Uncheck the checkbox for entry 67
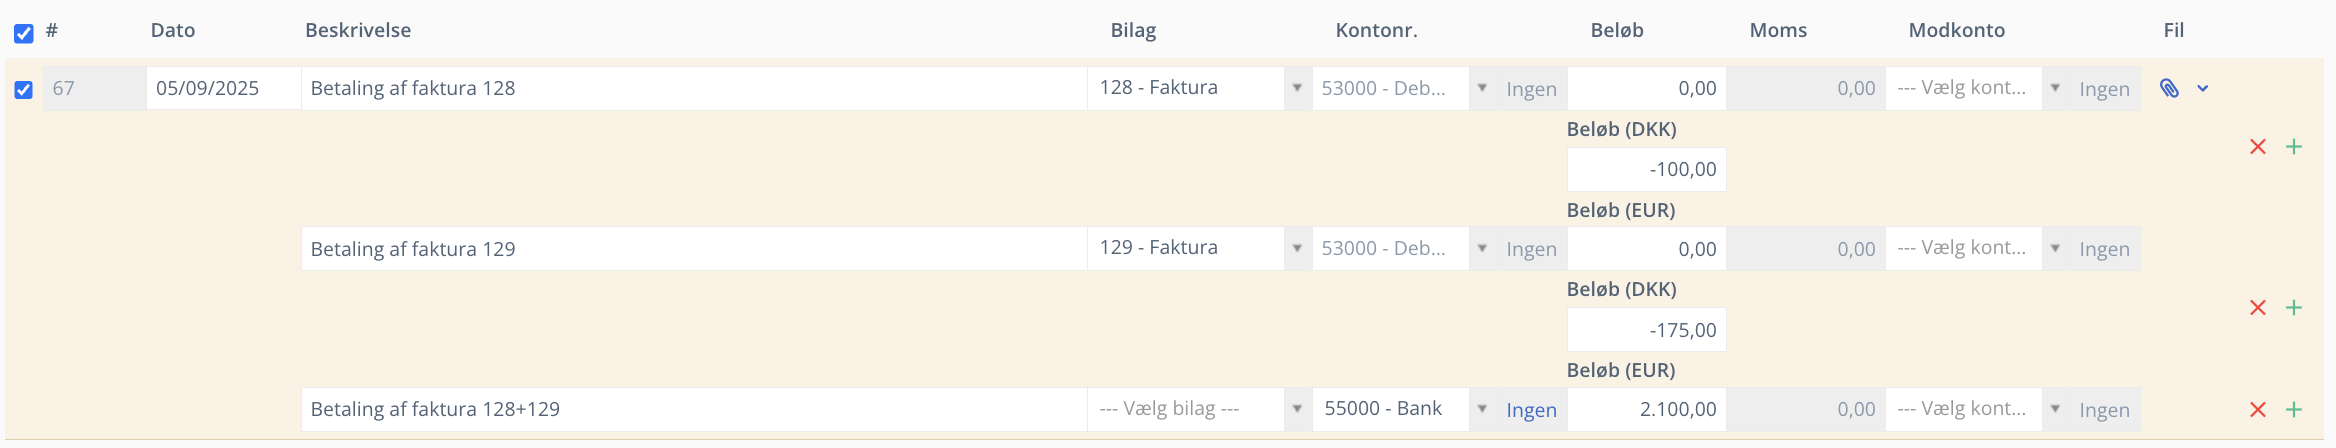The height and width of the screenshot is (448, 2336). pos(24,90)
